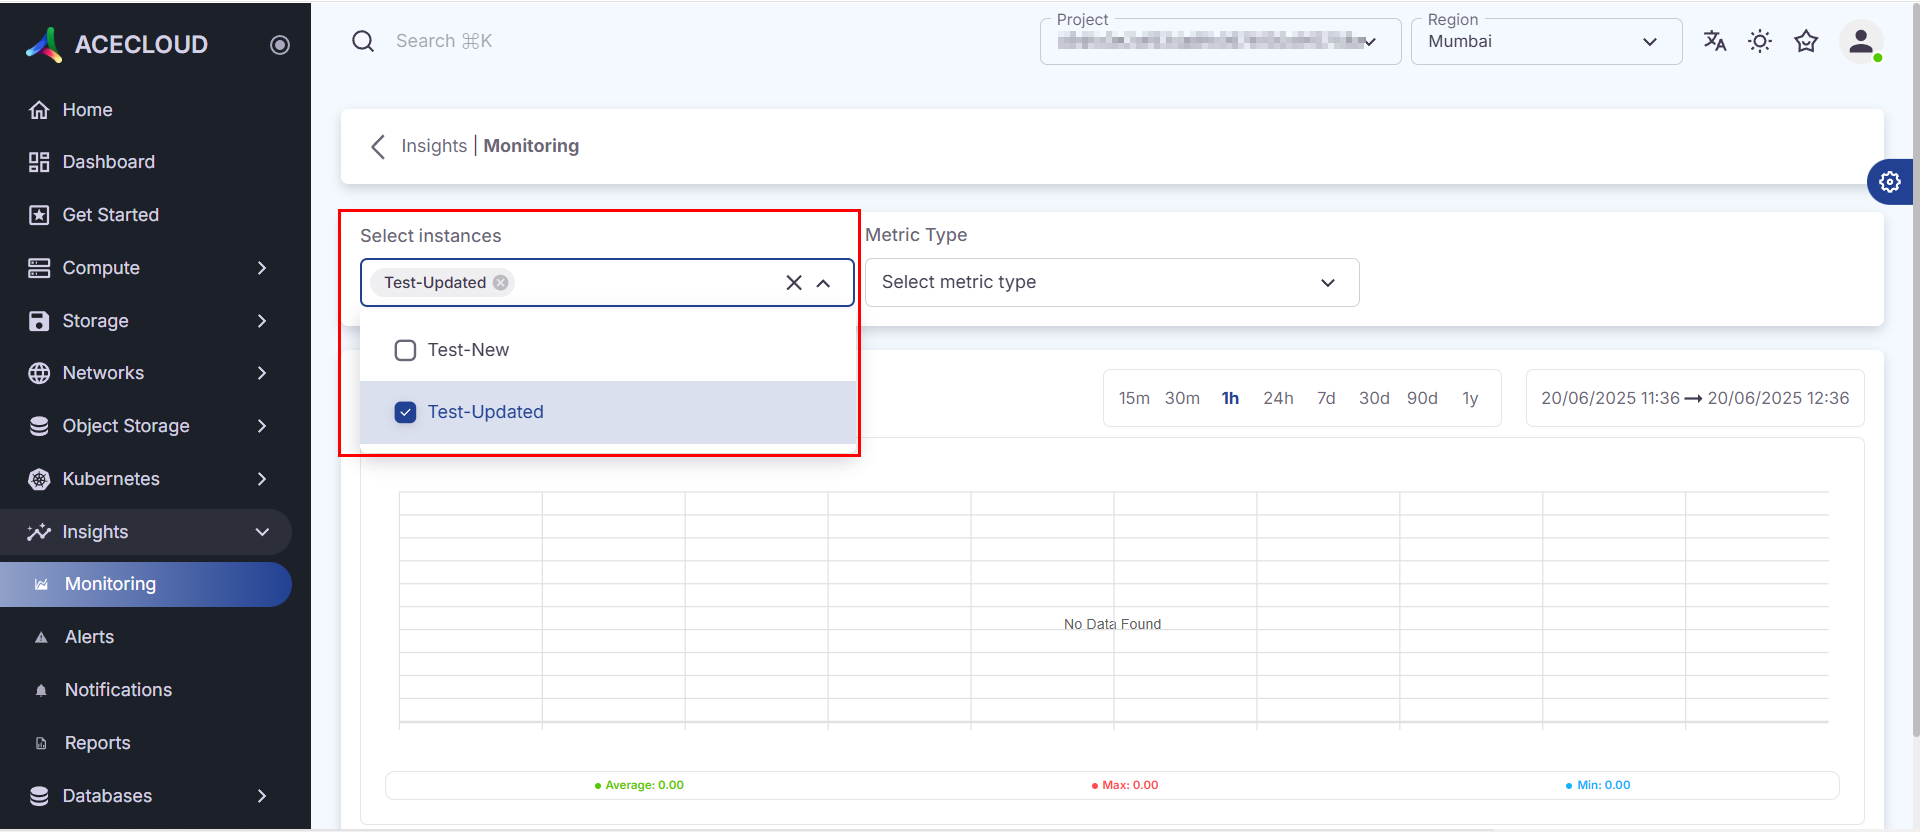This screenshot has height=832, width=1920.
Task: Open Alerts in the sidebar
Action: (x=89, y=637)
